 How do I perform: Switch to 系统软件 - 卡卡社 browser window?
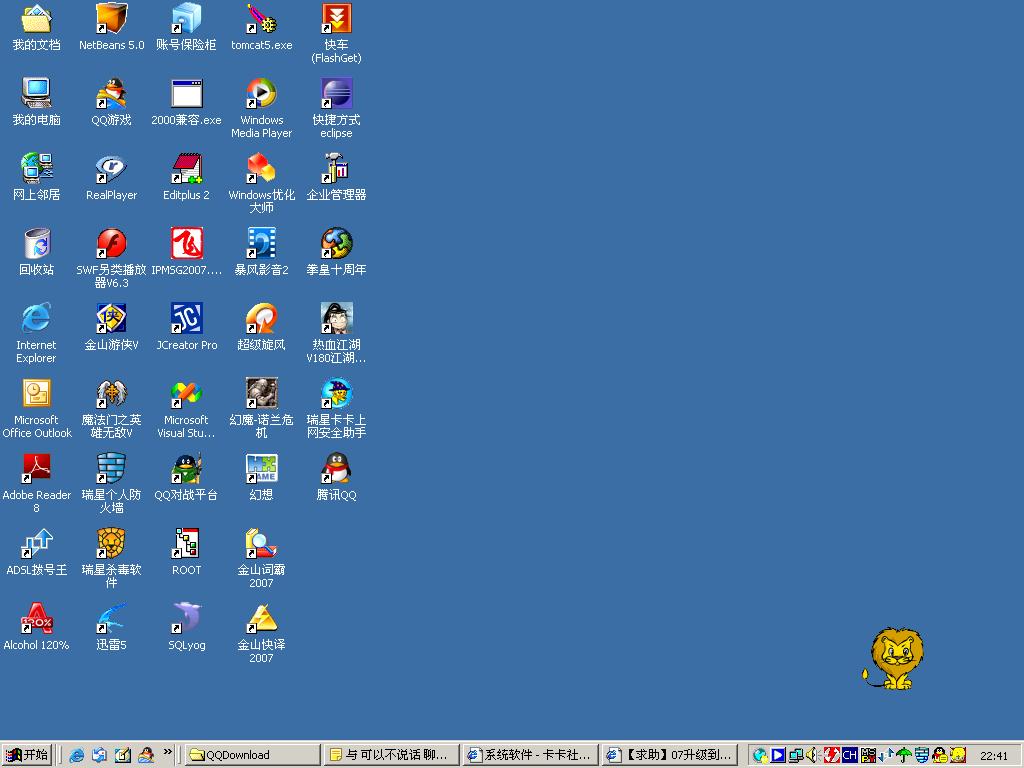click(x=530, y=755)
